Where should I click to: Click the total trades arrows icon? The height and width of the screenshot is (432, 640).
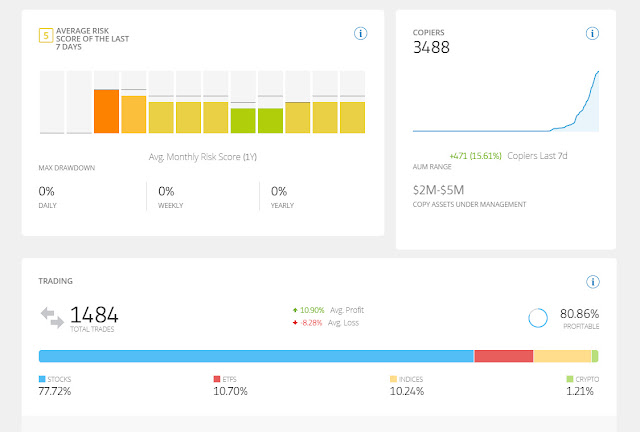tap(52, 318)
